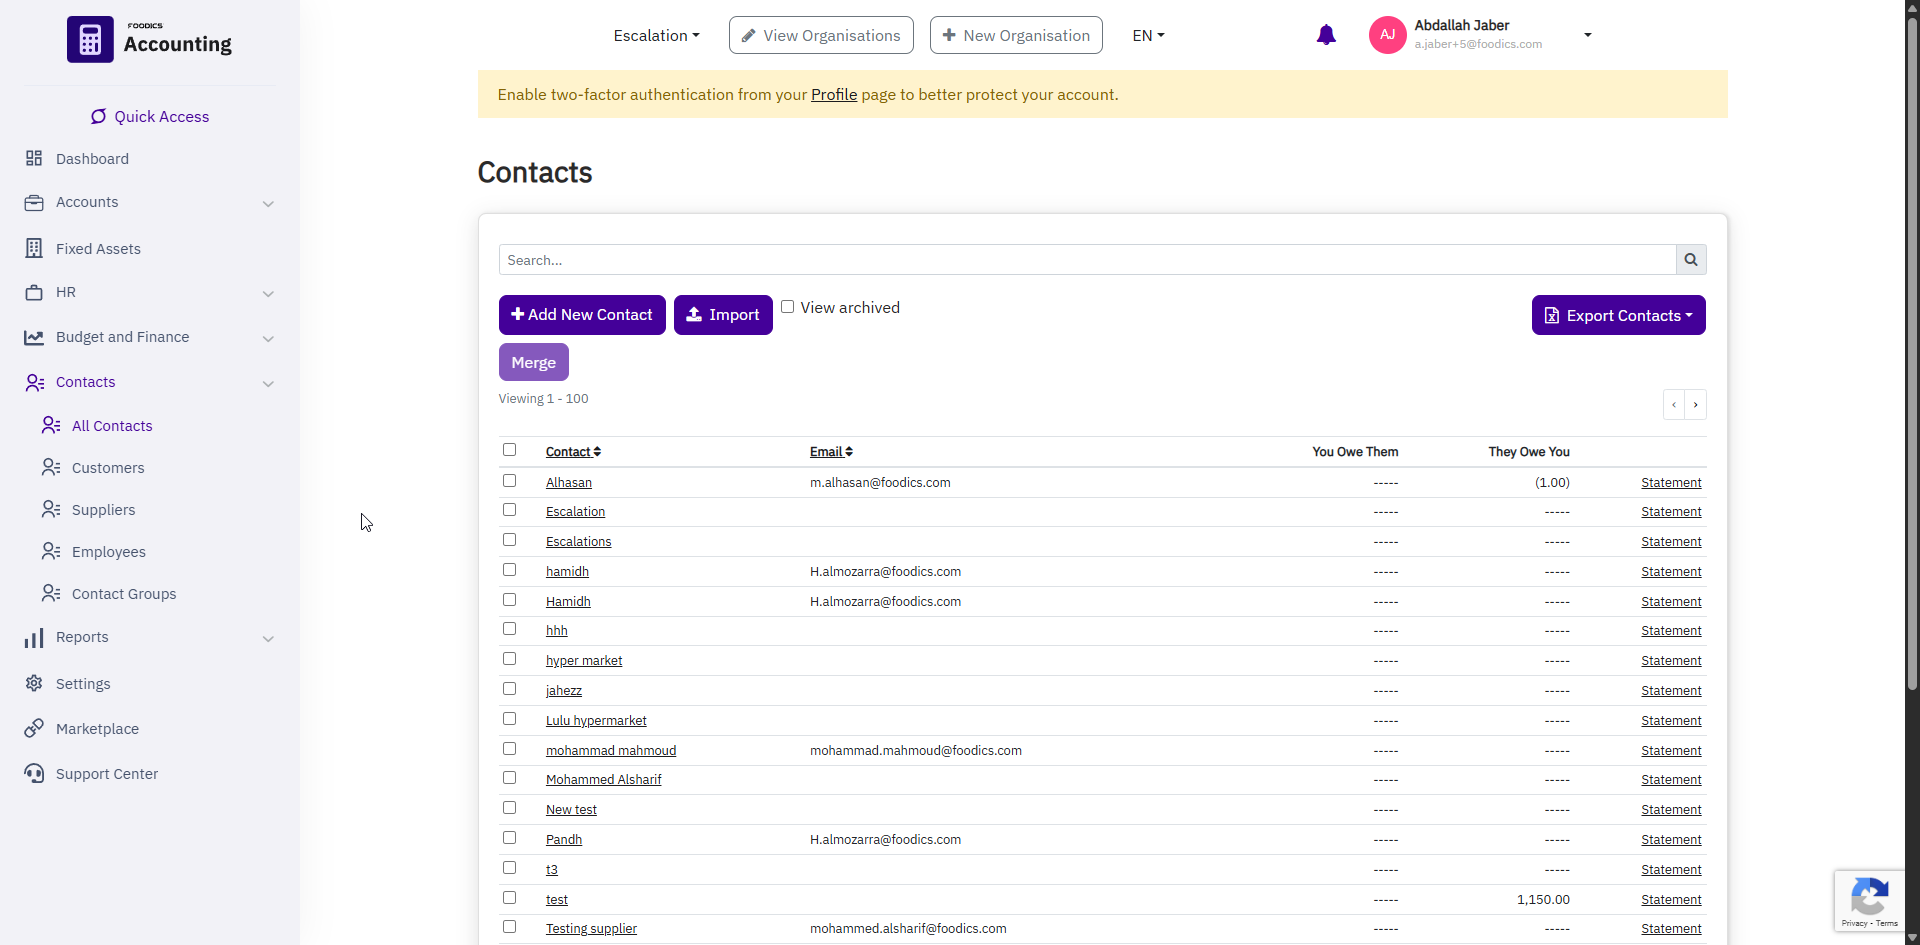Select Suppliers in the sidebar
Screen dimensions: 1920x945
pos(103,510)
